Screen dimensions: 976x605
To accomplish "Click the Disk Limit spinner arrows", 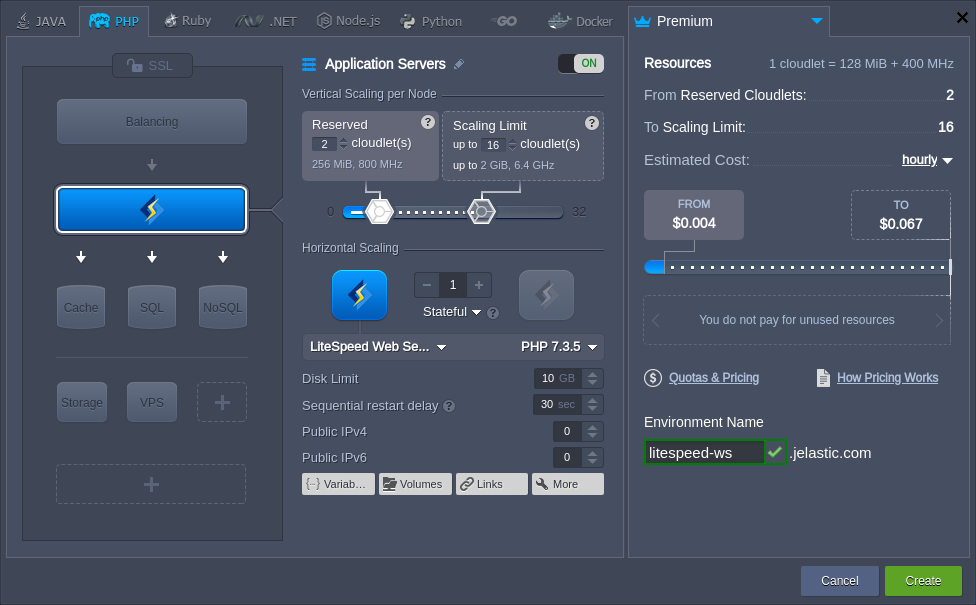I will click(593, 378).
